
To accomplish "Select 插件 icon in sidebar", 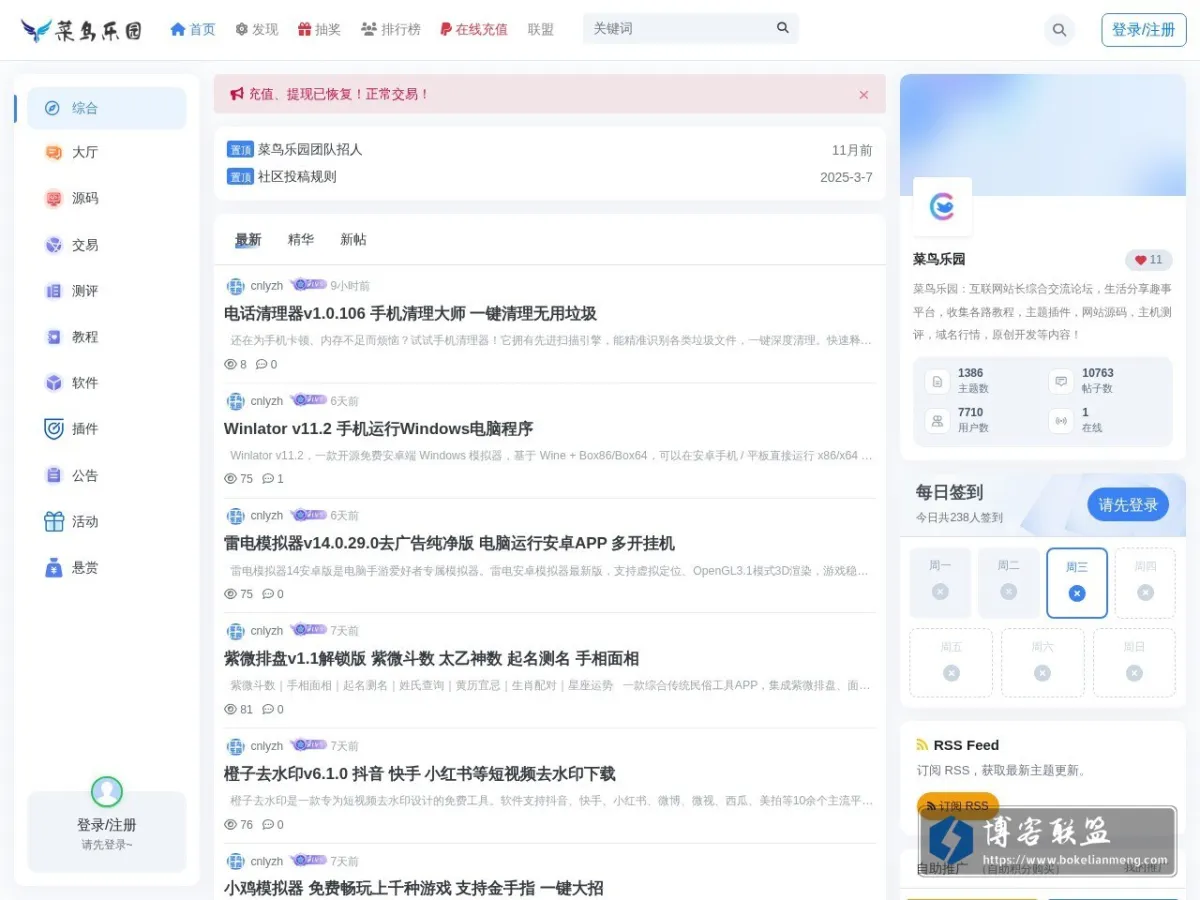I will click(x=53, y=429).
